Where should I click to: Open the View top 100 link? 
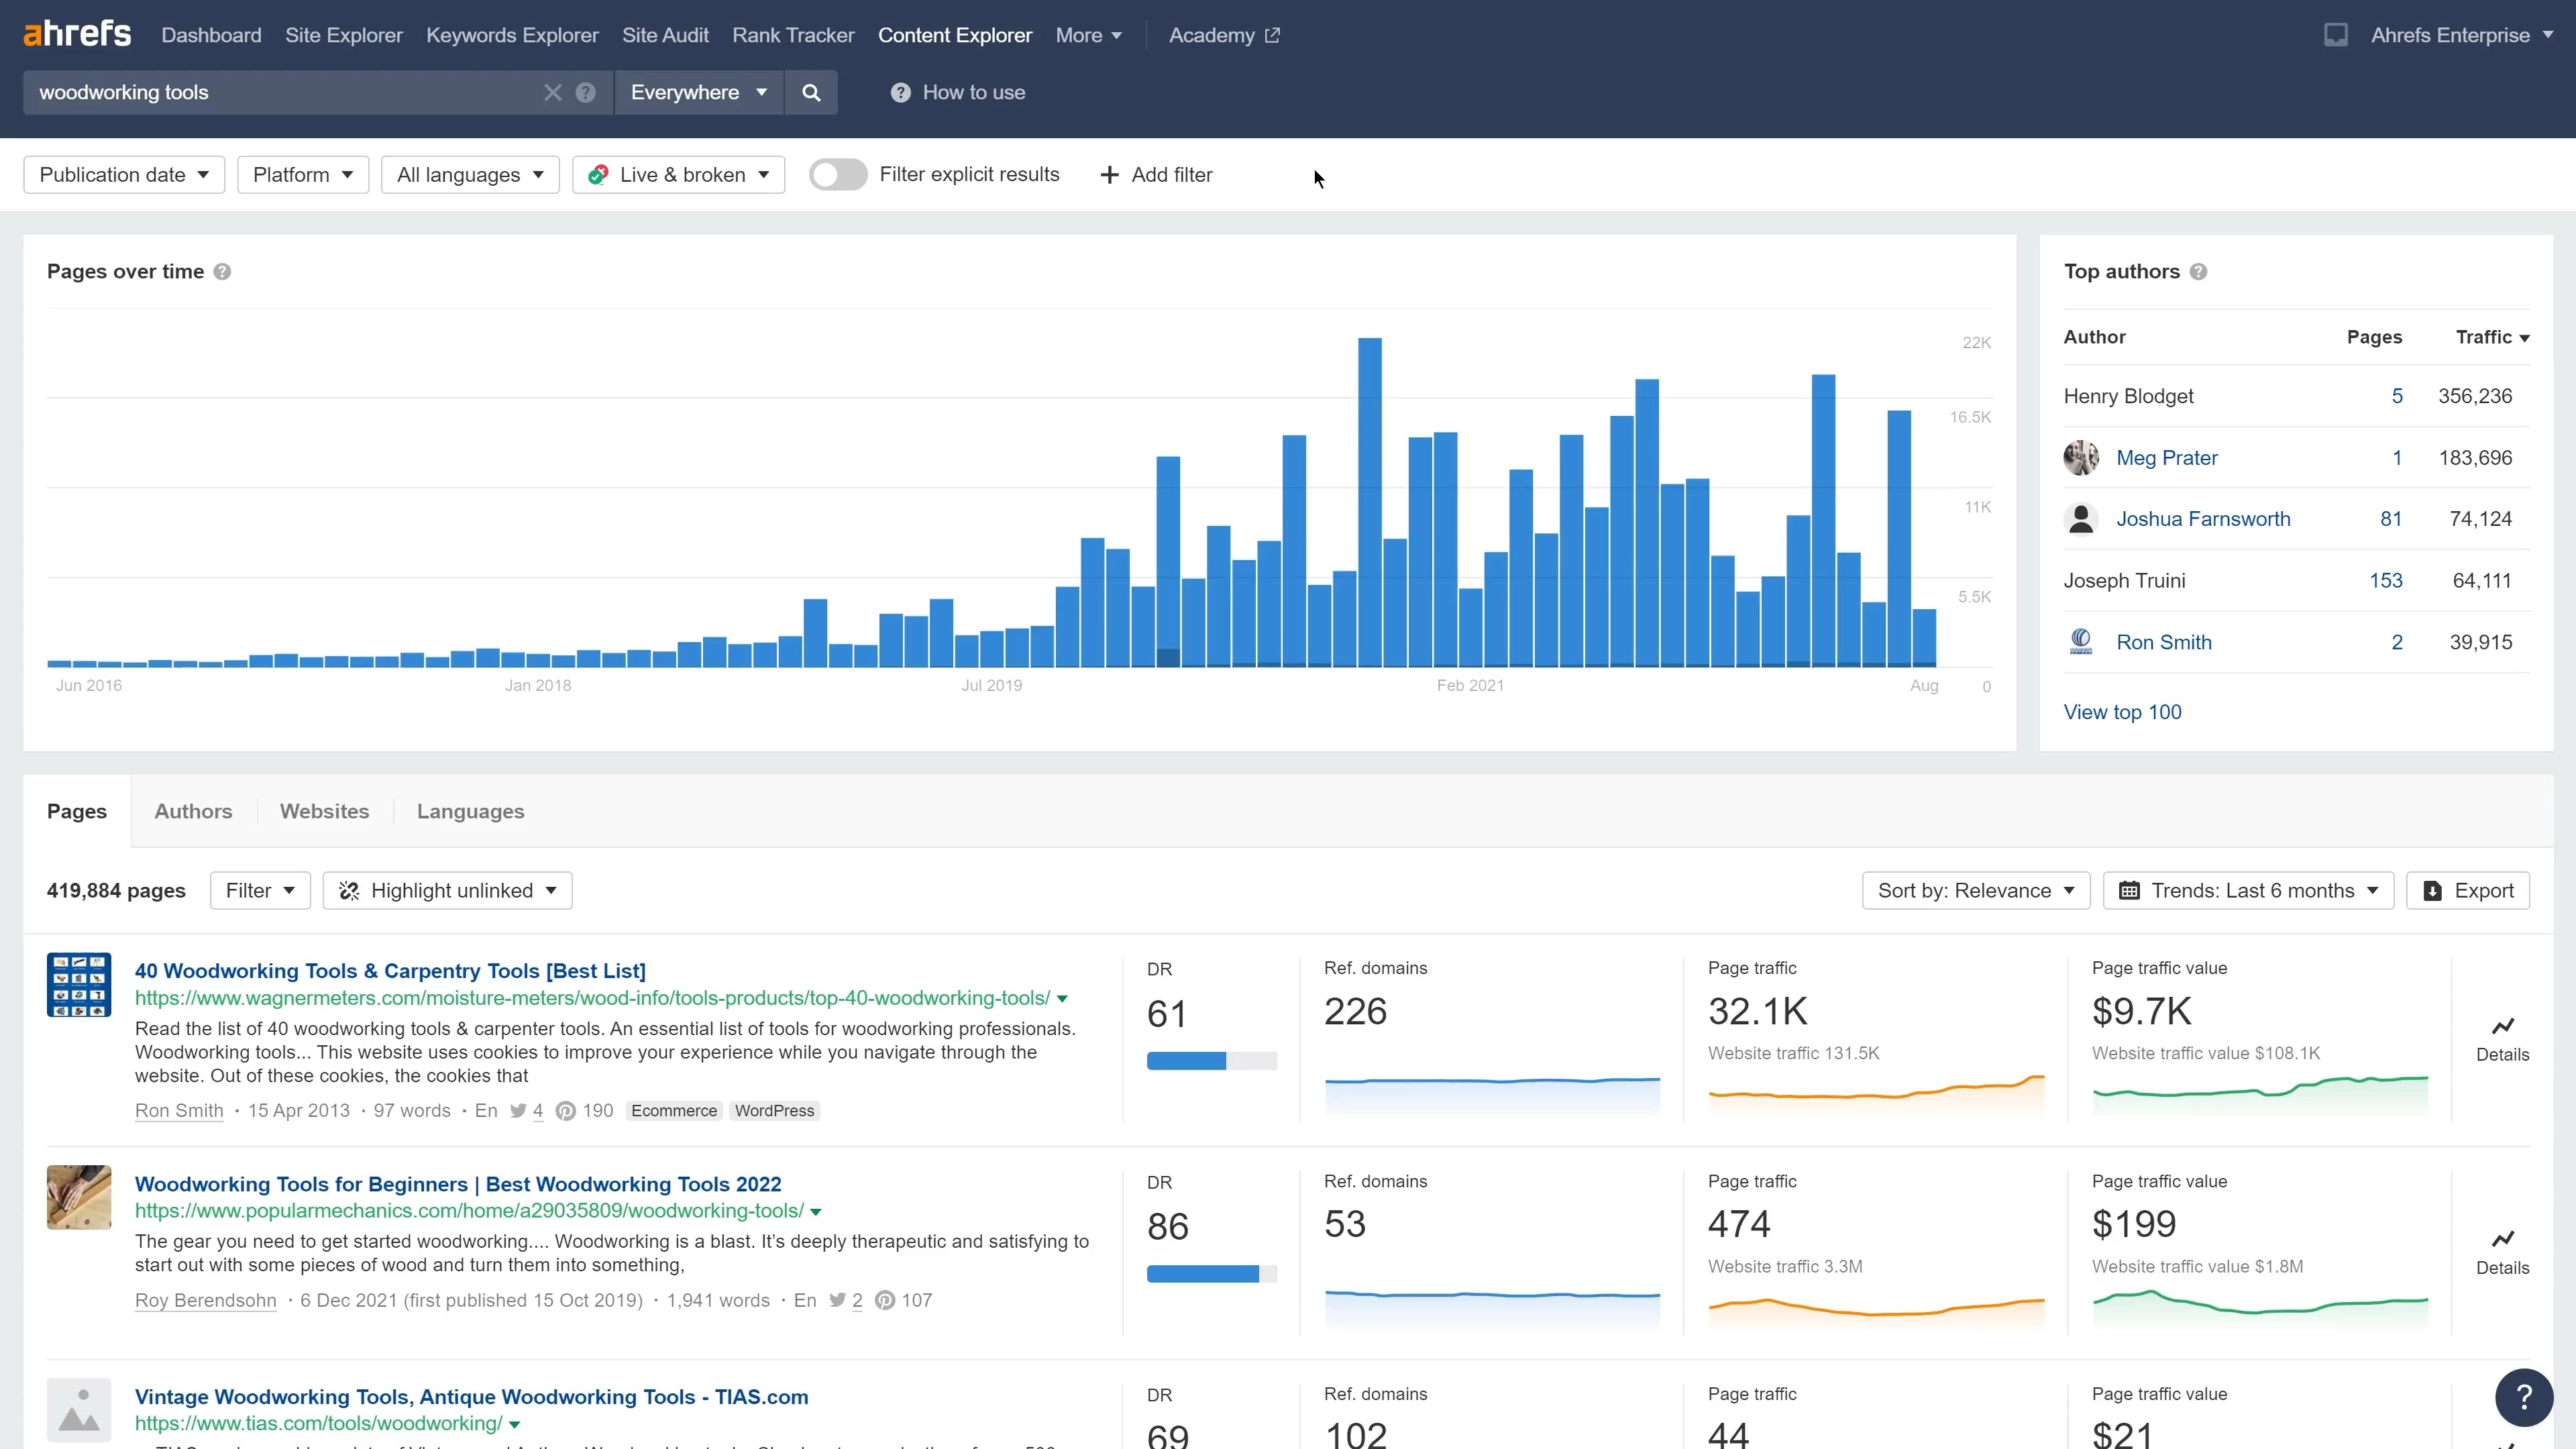[x=2122, y=712]
